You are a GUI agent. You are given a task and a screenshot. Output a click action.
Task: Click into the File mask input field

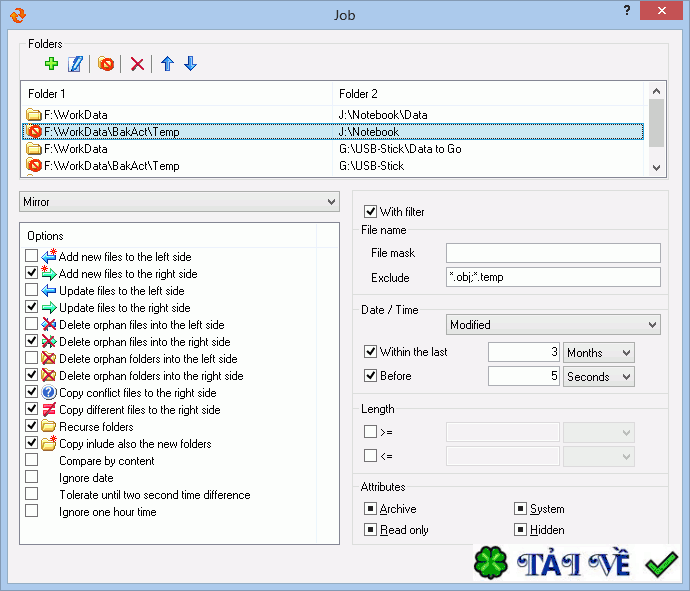point(553,253)
